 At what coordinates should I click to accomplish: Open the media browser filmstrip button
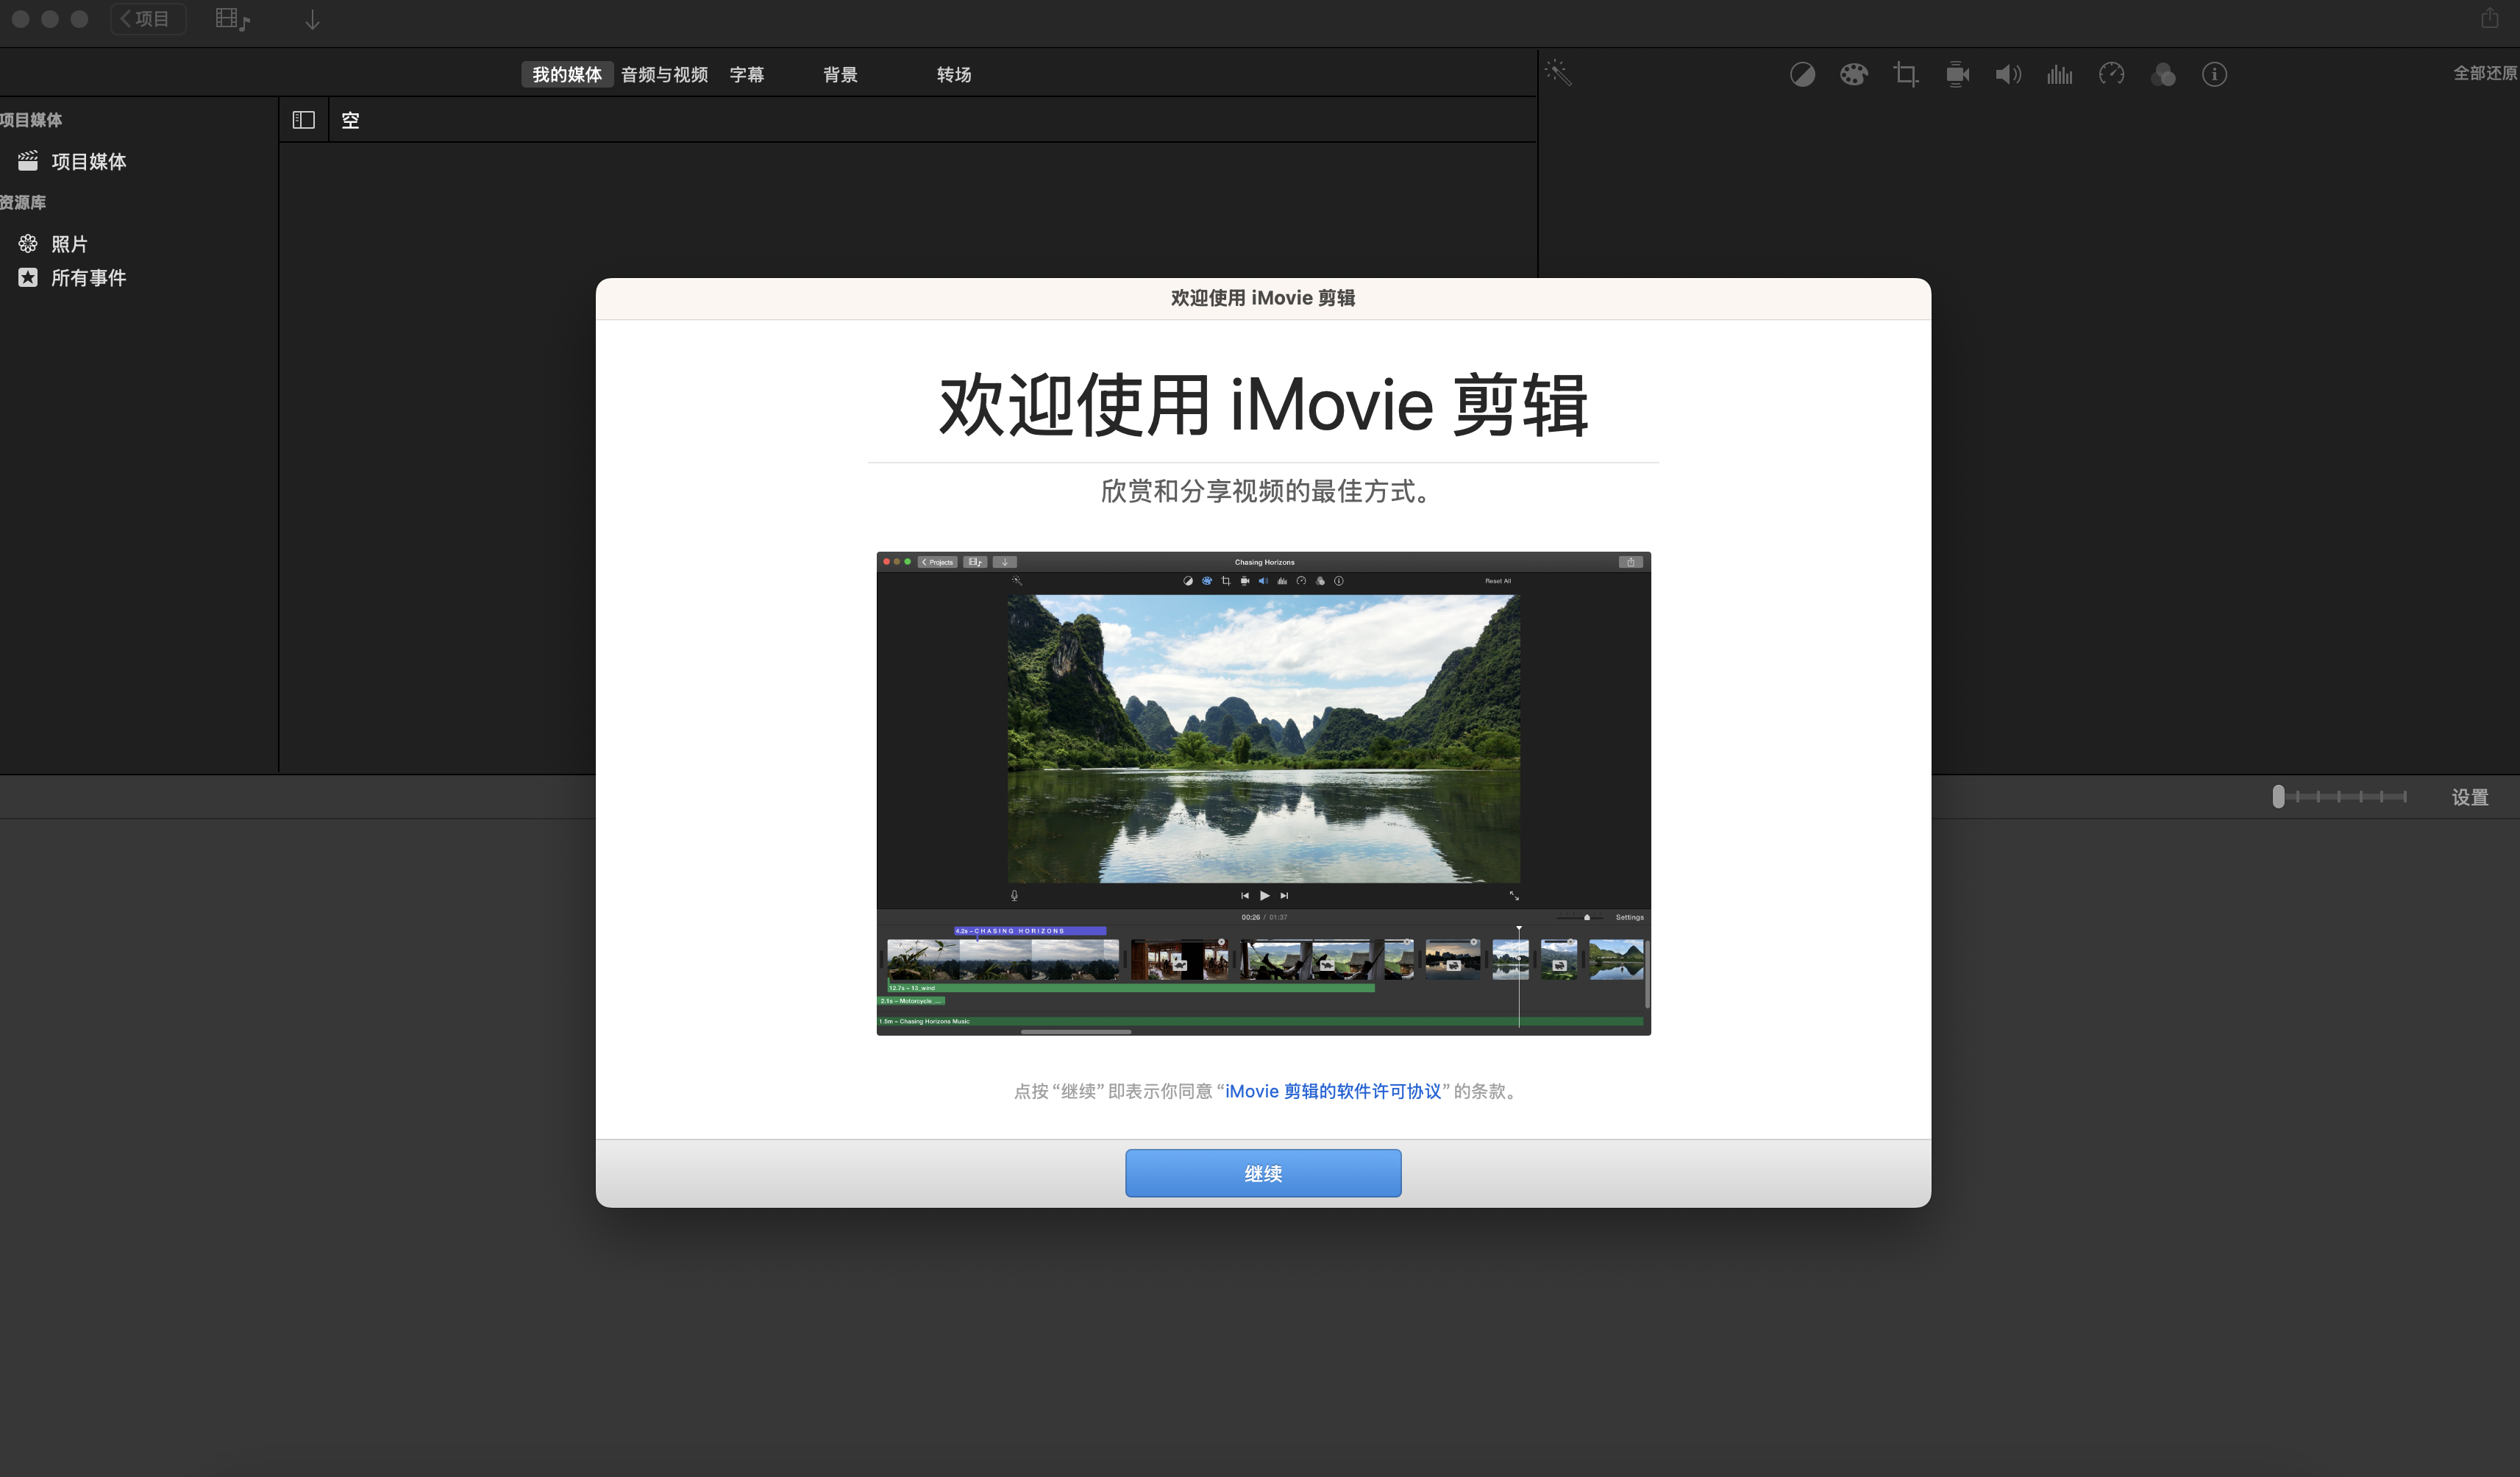click(232, 20)
